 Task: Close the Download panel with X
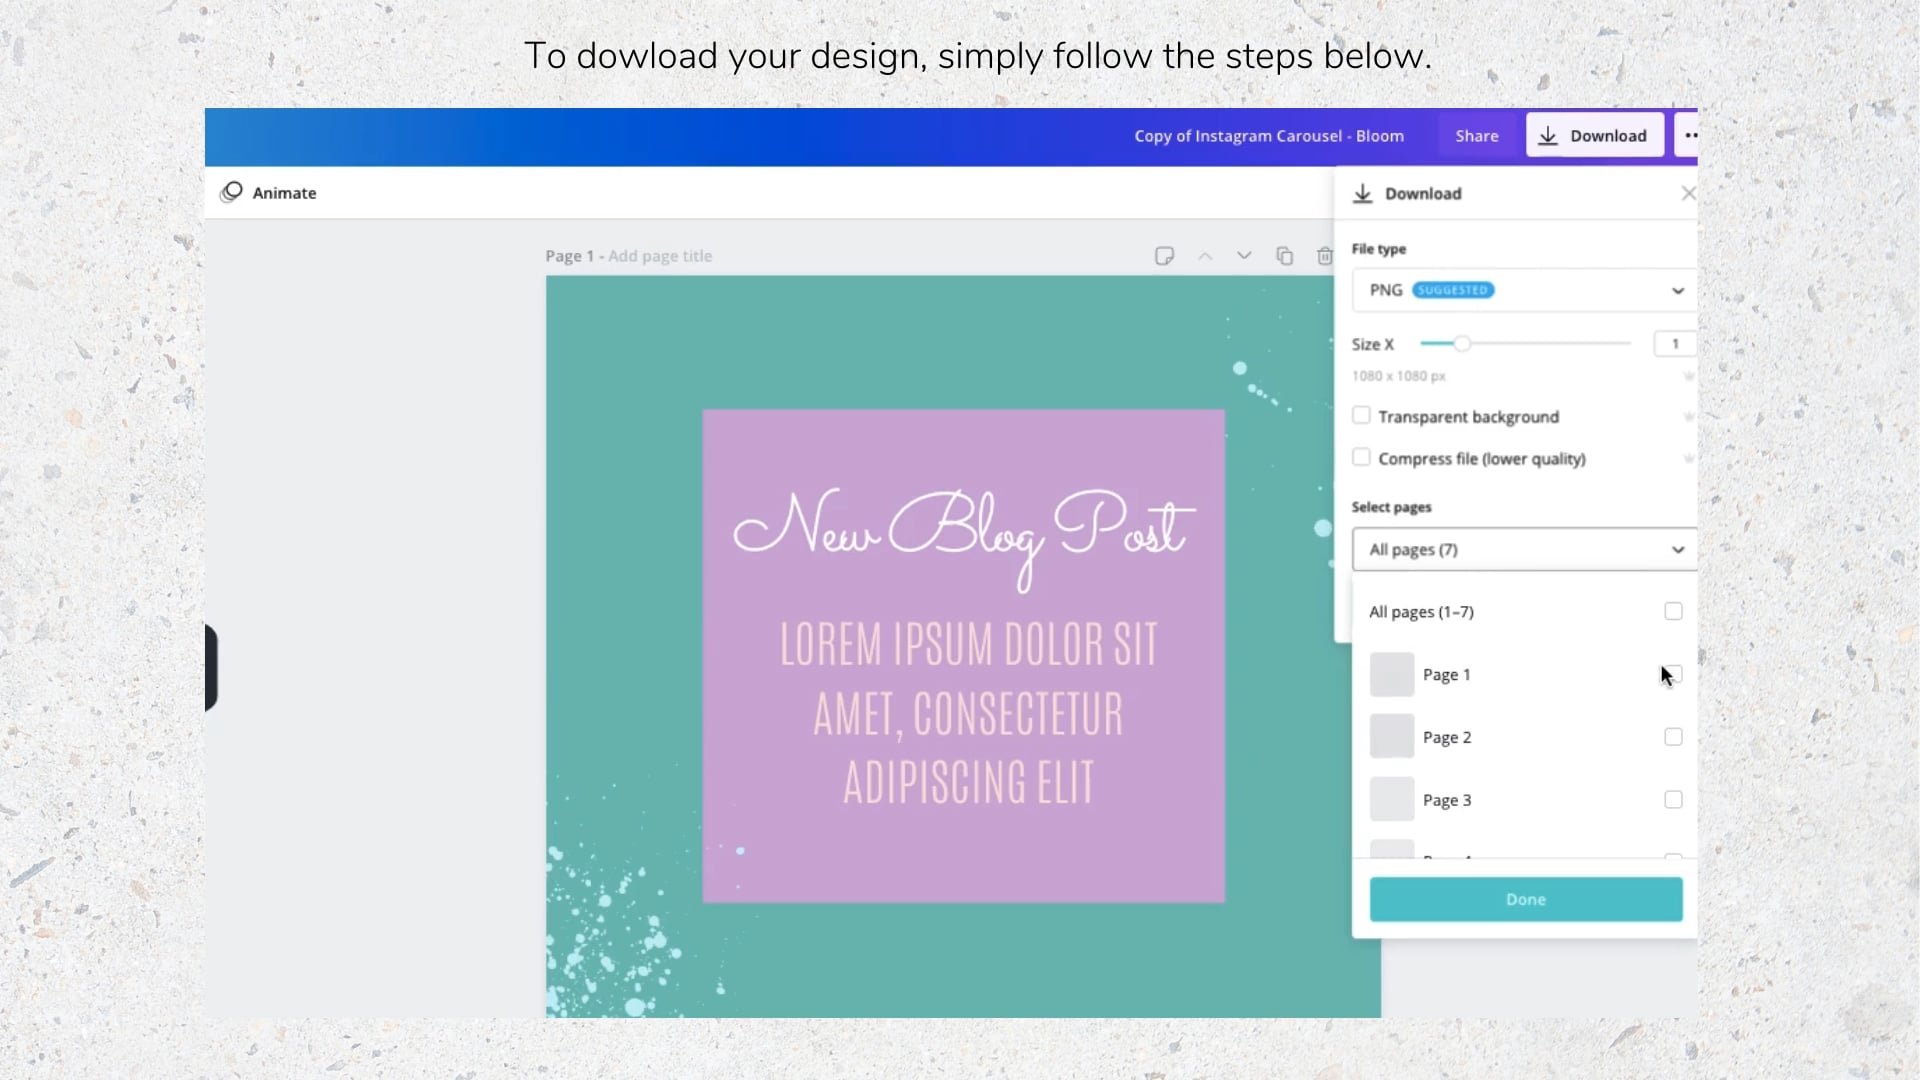point(1688,193)
